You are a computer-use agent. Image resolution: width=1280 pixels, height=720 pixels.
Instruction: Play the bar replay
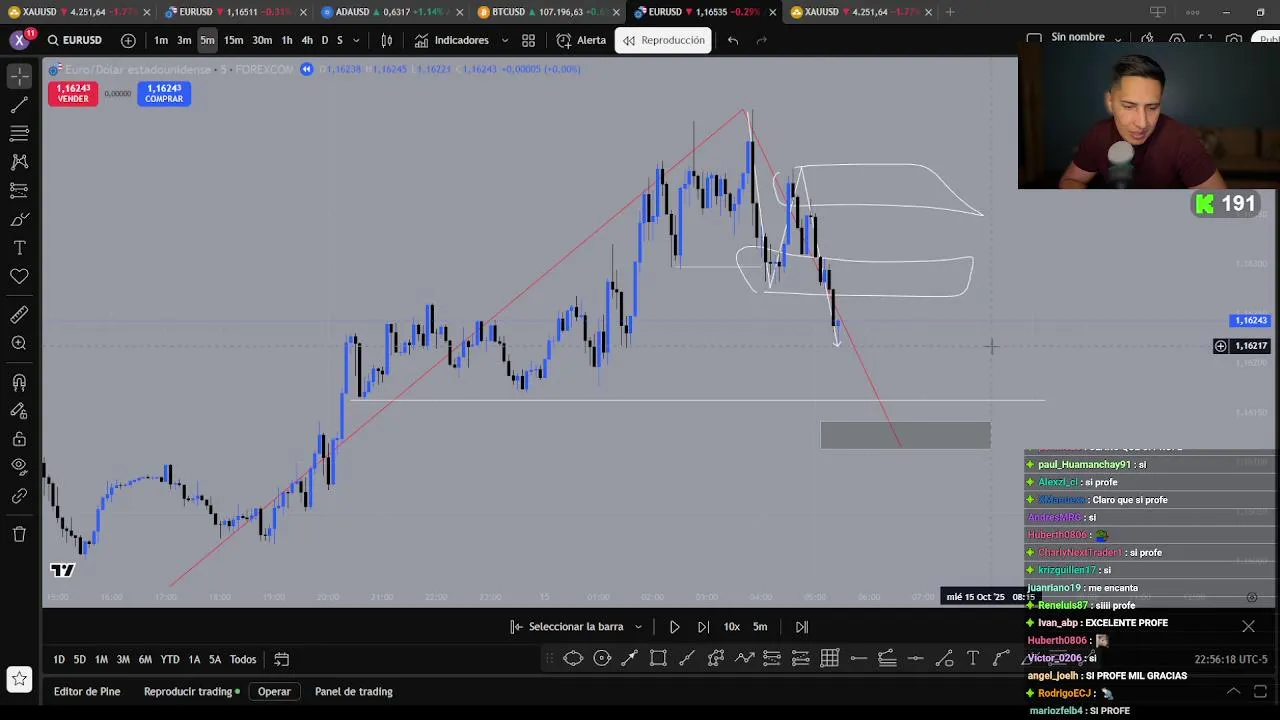[x=674, y=627]
